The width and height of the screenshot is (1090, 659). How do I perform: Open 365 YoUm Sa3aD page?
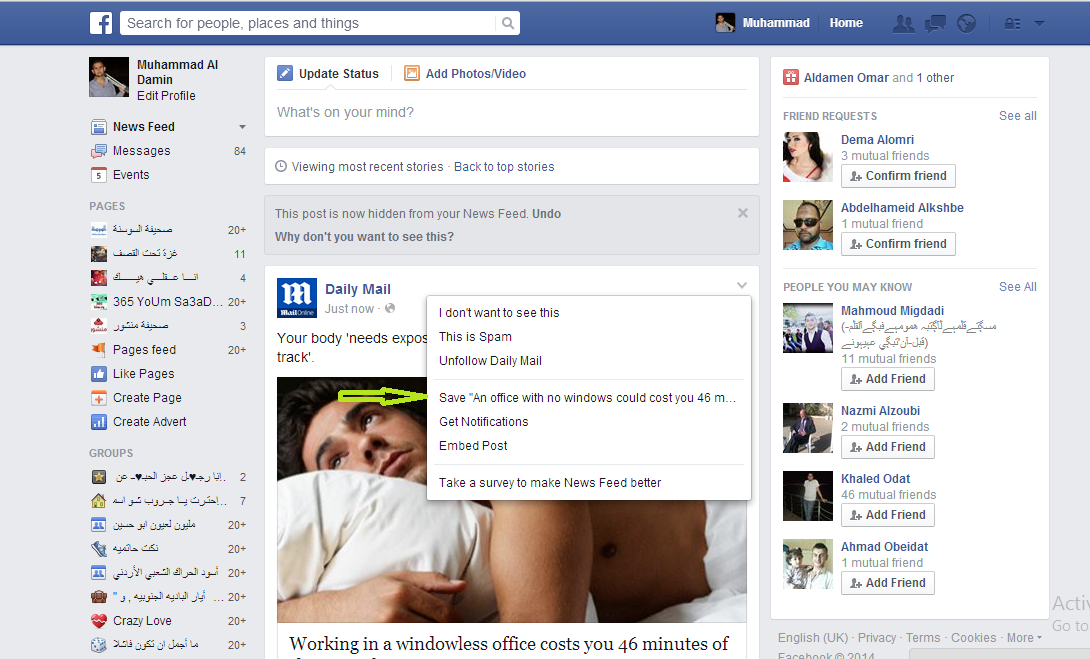(168, 302)
